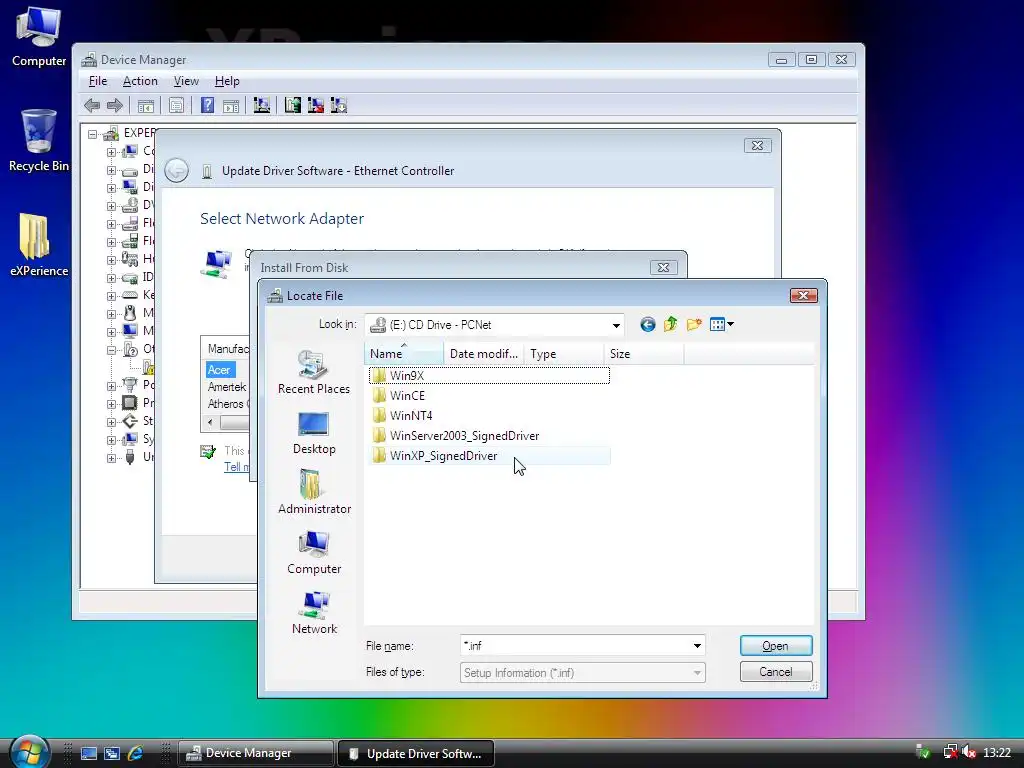
Task: Click Scan for hardware changes toolbar icon
Action: (262, 105)
